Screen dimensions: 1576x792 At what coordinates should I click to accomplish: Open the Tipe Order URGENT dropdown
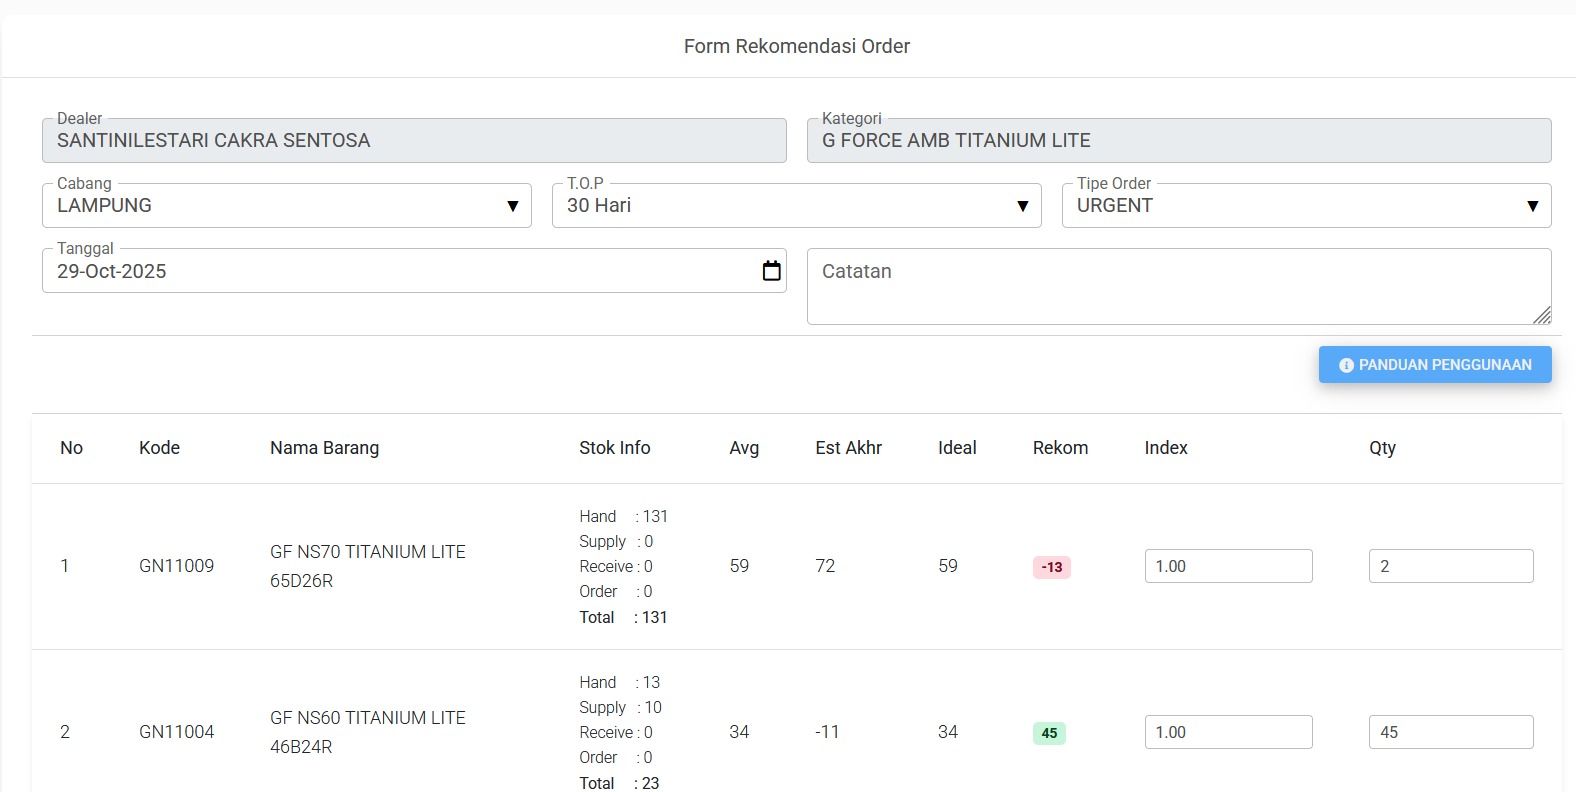click(1305, 206)
